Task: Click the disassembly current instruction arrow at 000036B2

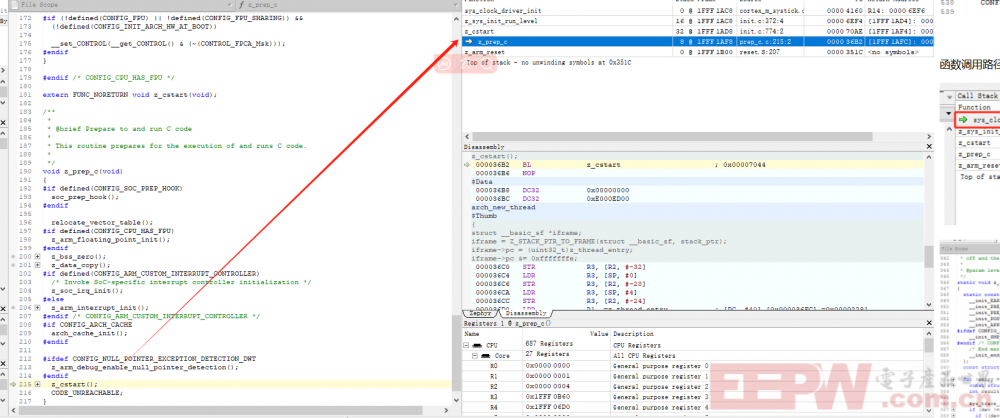Action: pos(467,165)
